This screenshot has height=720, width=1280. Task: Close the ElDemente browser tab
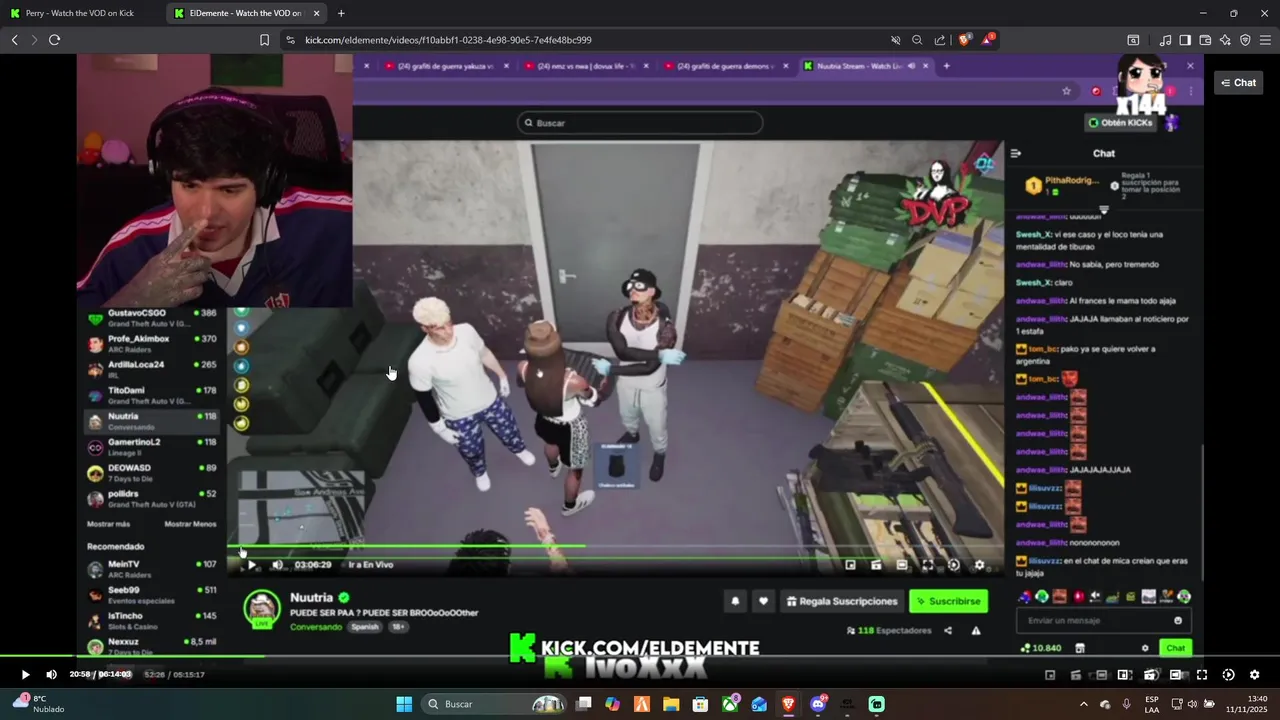click(317, 13)
